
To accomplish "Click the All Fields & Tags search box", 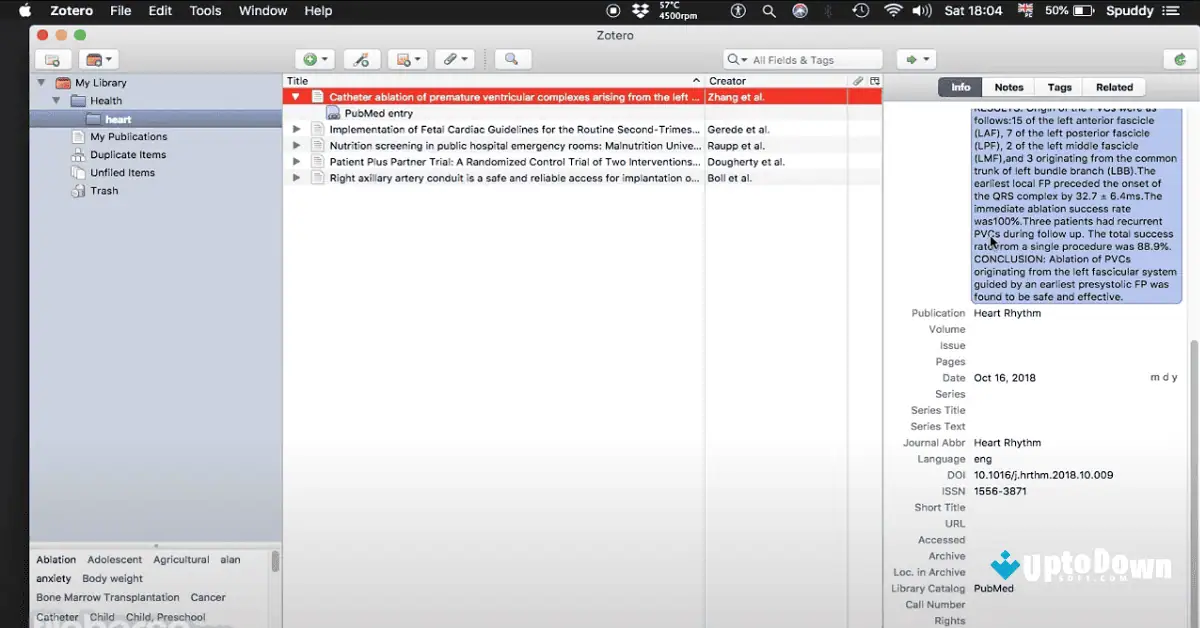I will [800, 59].
